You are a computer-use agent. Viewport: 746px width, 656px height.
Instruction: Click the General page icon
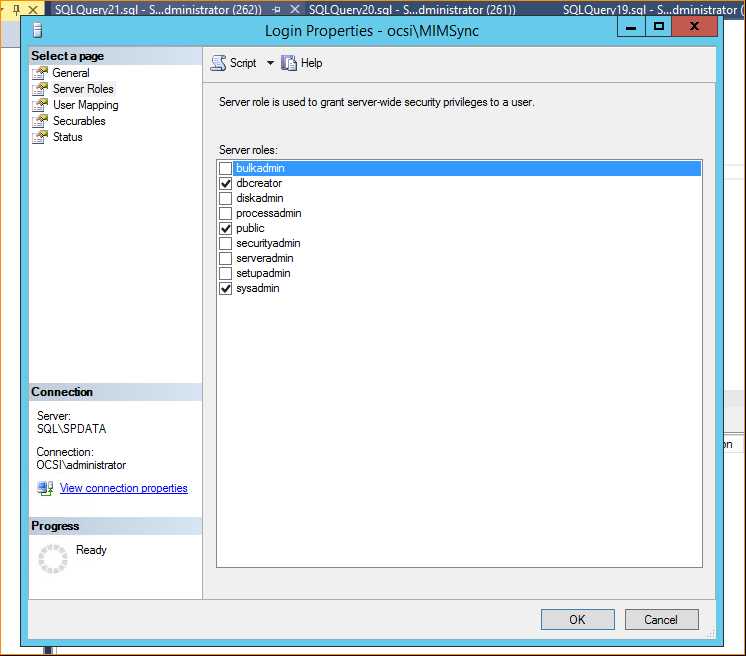(x=40, y=73)
